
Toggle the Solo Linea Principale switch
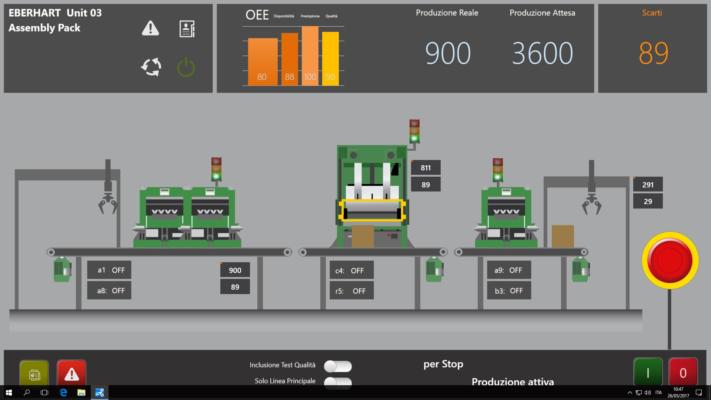click(x=338, y=382)
